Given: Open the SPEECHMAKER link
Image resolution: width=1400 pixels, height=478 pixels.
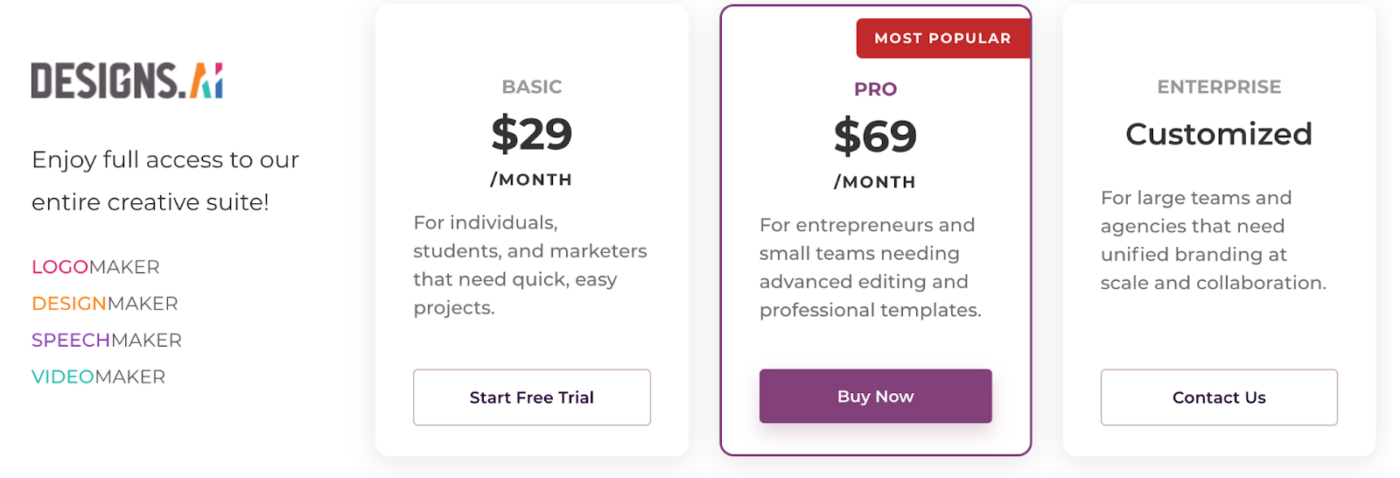Looking at the screenshot, I should pos(107,340).
